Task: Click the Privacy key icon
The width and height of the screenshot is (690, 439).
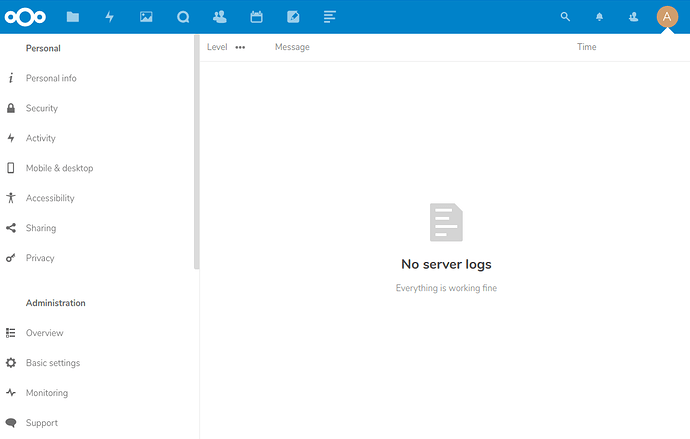Action: tap(11, 258)
